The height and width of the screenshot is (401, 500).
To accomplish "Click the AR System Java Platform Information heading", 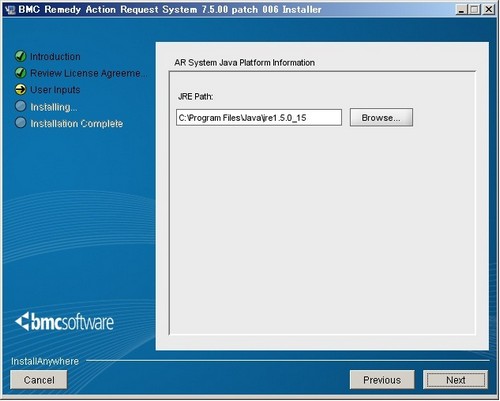I will (244, 63).
